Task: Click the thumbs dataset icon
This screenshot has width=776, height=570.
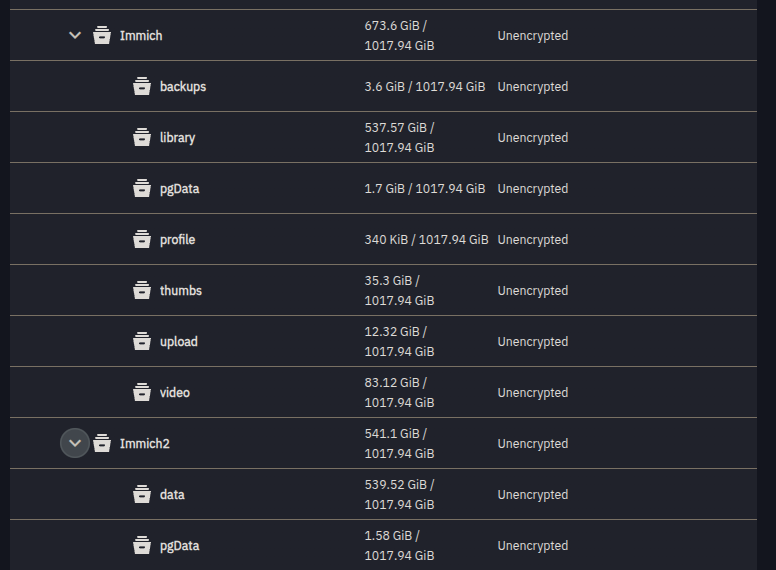Action: click(x=142, y=291)
